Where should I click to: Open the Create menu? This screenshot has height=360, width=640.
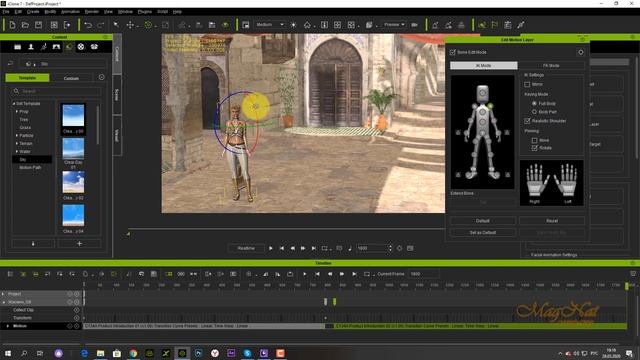(33, 11)
